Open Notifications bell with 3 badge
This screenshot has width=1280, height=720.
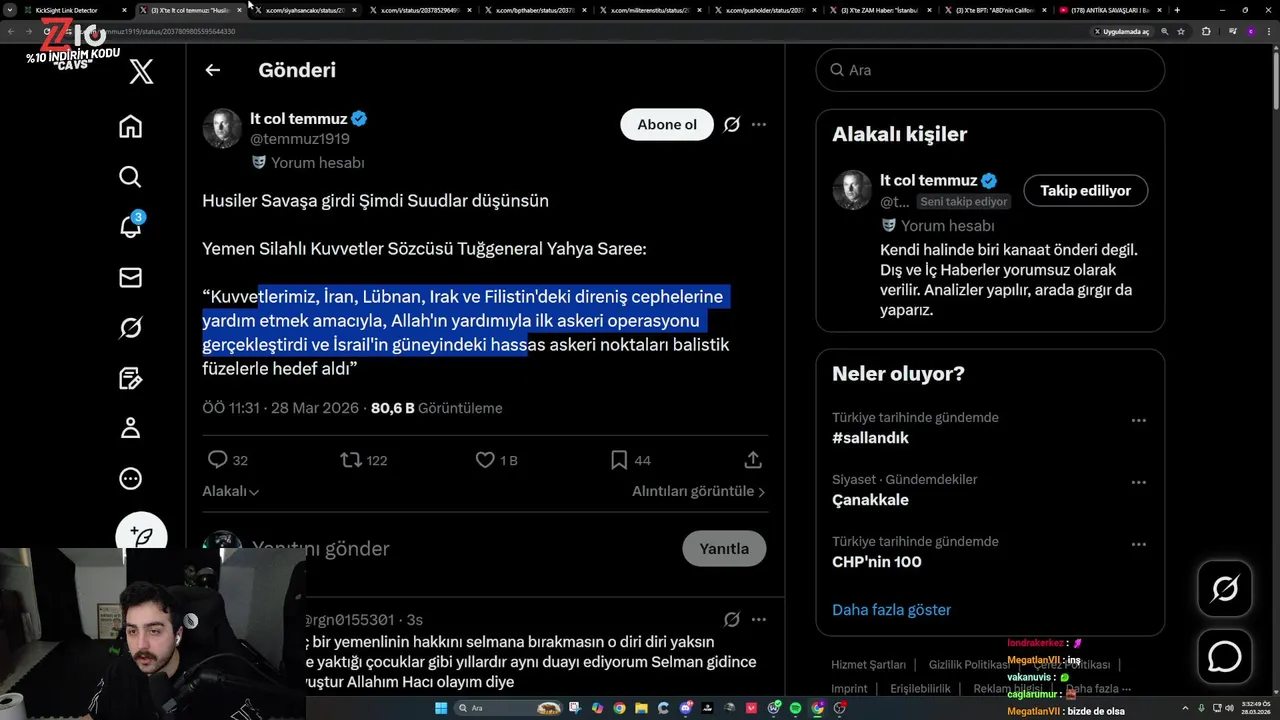(131, 226)
